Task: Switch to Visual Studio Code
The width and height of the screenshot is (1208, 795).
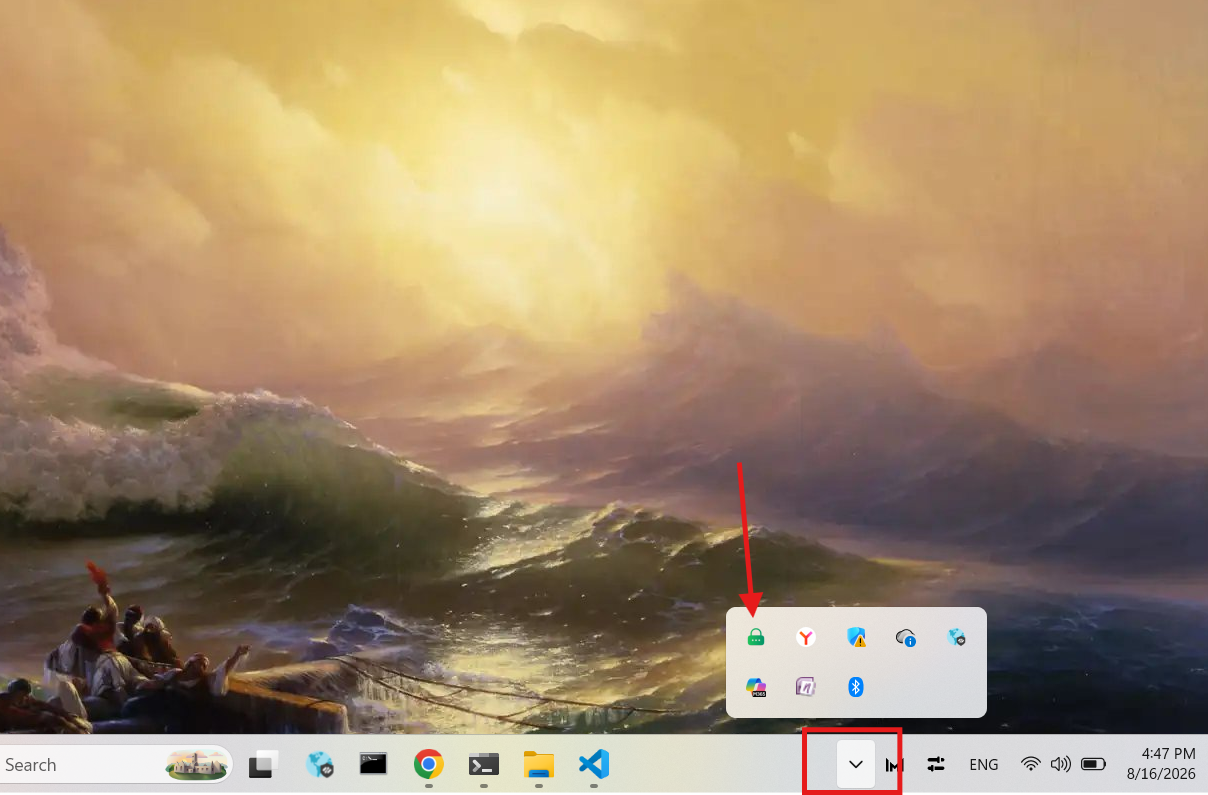Action: tap(594, 765)
